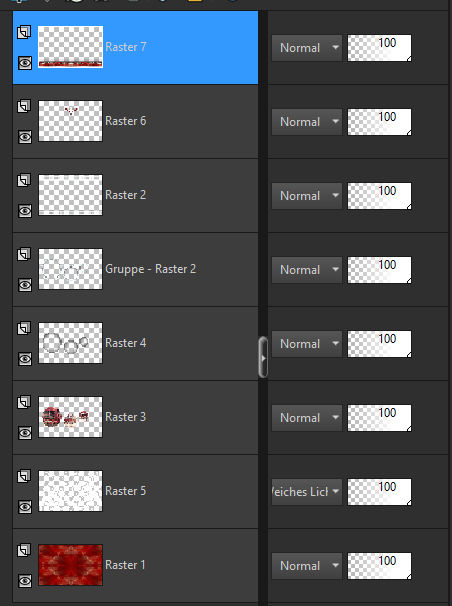The image size is (452, 606).
Task: Click the layer type icon on Gruppe - Raster 2
Action: pyautogui.click(x=24, y=254)
